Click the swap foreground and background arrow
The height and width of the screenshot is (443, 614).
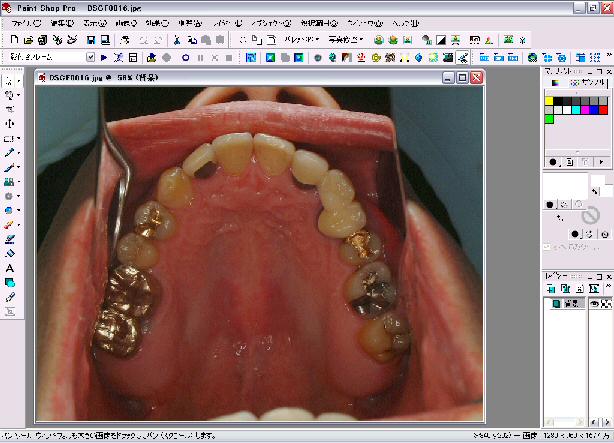click(595, 191)
